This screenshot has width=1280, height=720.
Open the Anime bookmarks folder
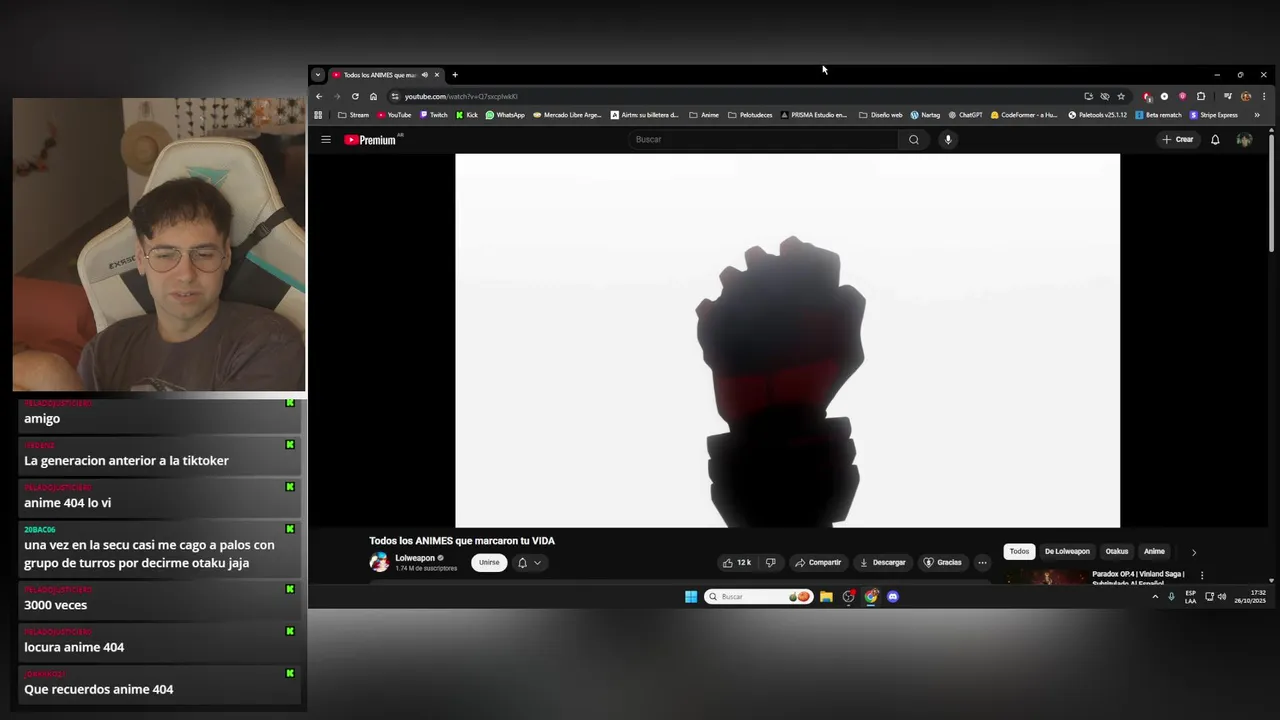pos(704,115)
